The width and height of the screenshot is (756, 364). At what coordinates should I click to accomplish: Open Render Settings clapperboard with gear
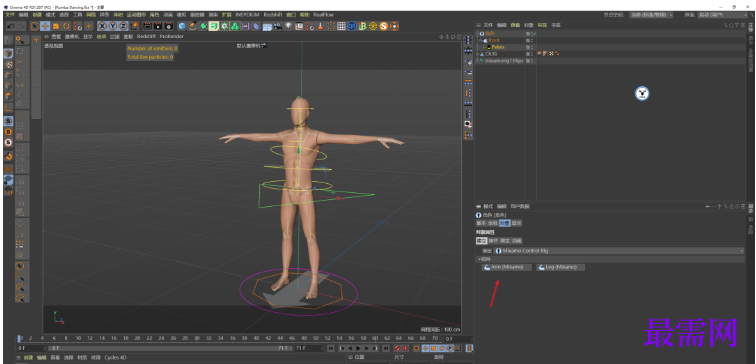pos(168,26)
